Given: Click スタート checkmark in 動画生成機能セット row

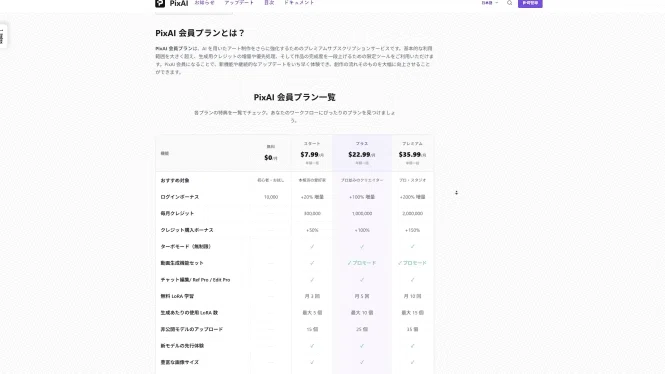Looking at the screenshot, I should [312, 263].
